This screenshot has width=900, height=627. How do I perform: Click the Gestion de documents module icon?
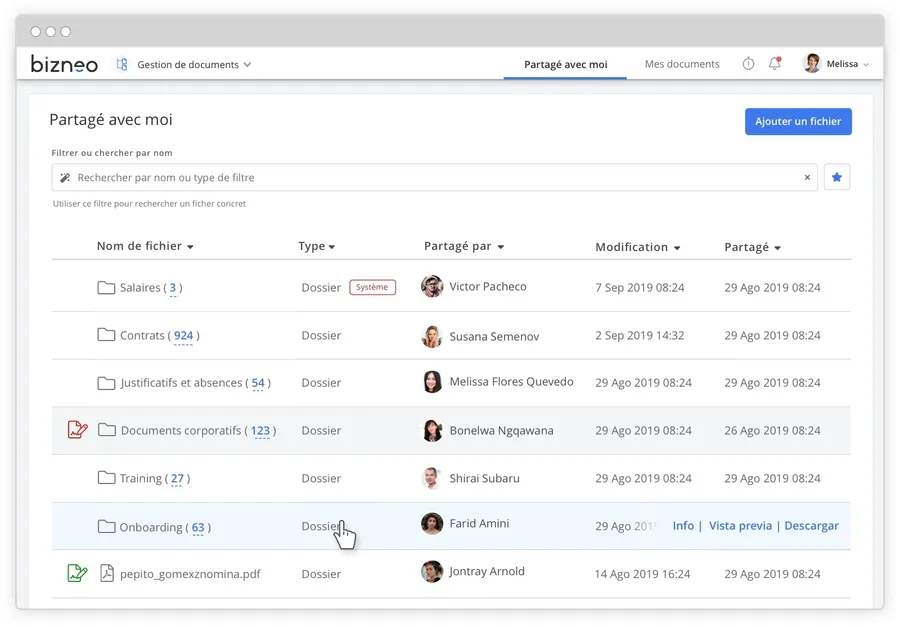coord(122,64)
